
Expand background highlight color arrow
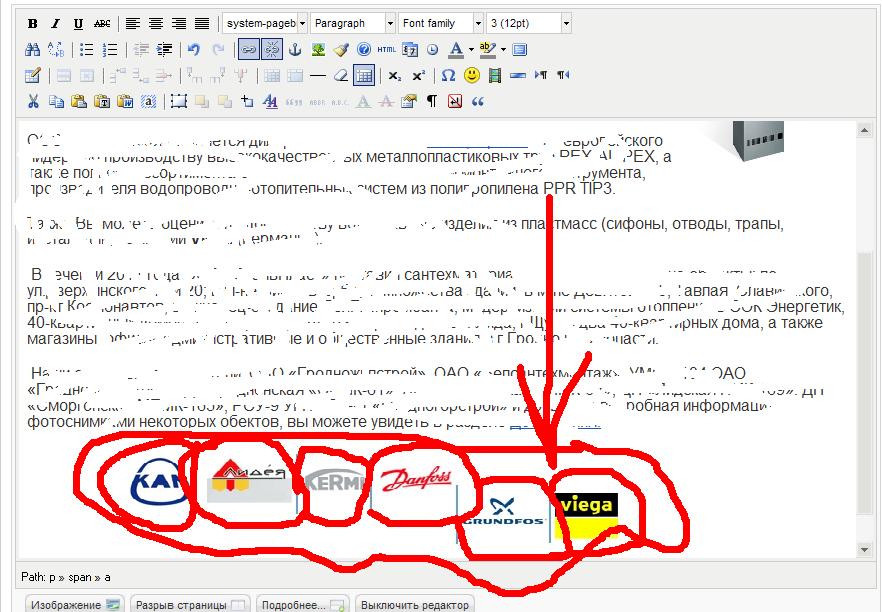click(x=503, y=50)
